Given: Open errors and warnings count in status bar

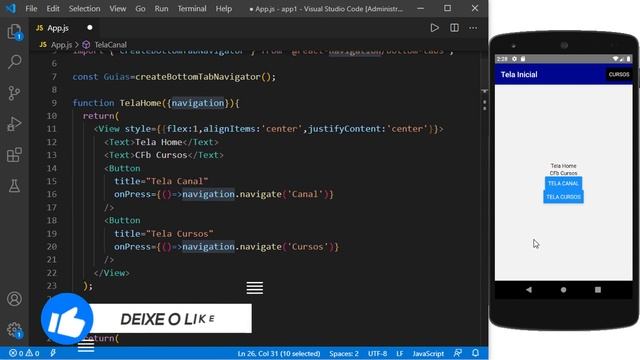Looking at the screenshot, I should pyautogui.click(x=24, y=353).
